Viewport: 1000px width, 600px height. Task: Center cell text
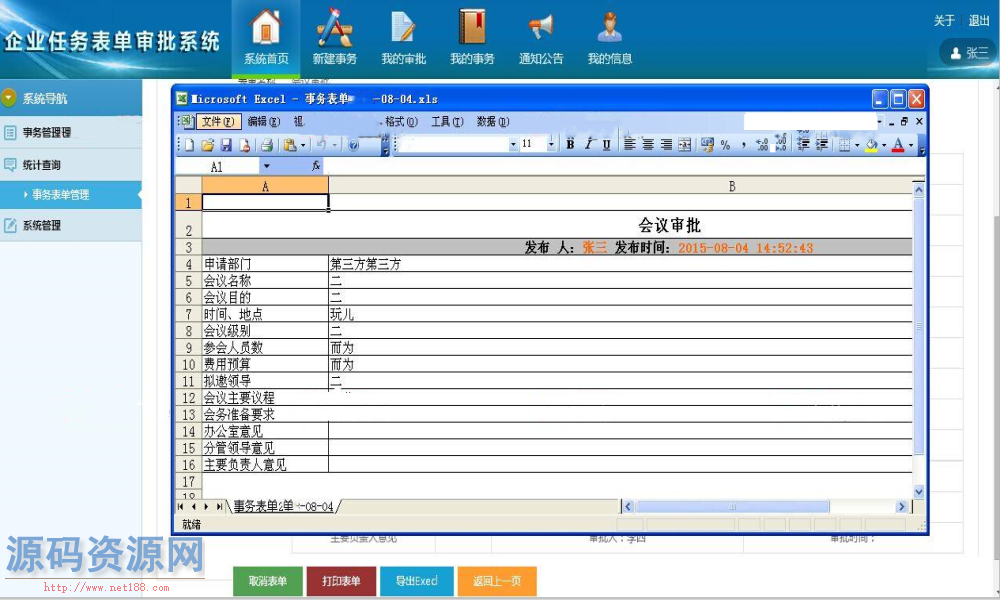click(648, 145)
